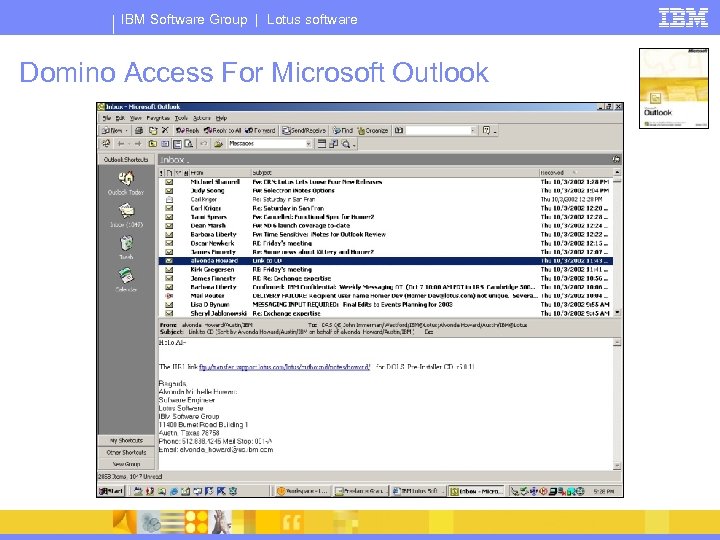720x540 pixels.
Task: Select the Mail Router delivery failure message
Action: 385,296
